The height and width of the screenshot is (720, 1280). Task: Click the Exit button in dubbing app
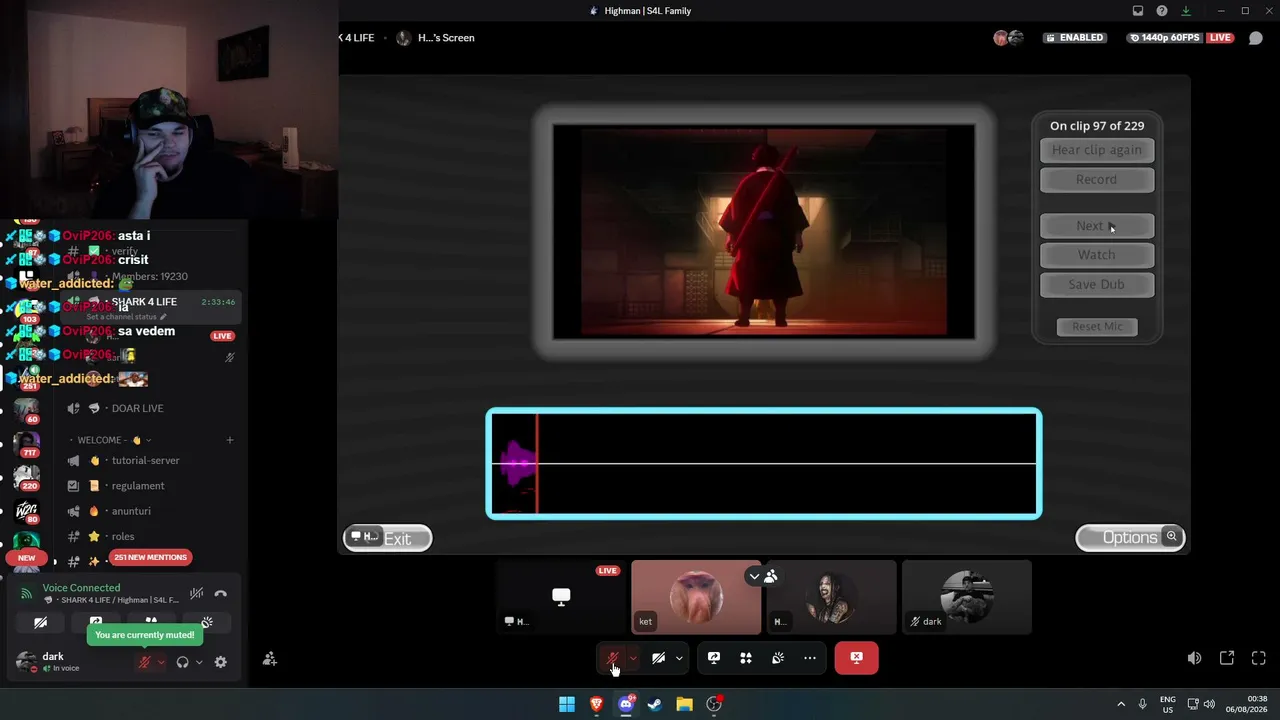tap(388, 538)
